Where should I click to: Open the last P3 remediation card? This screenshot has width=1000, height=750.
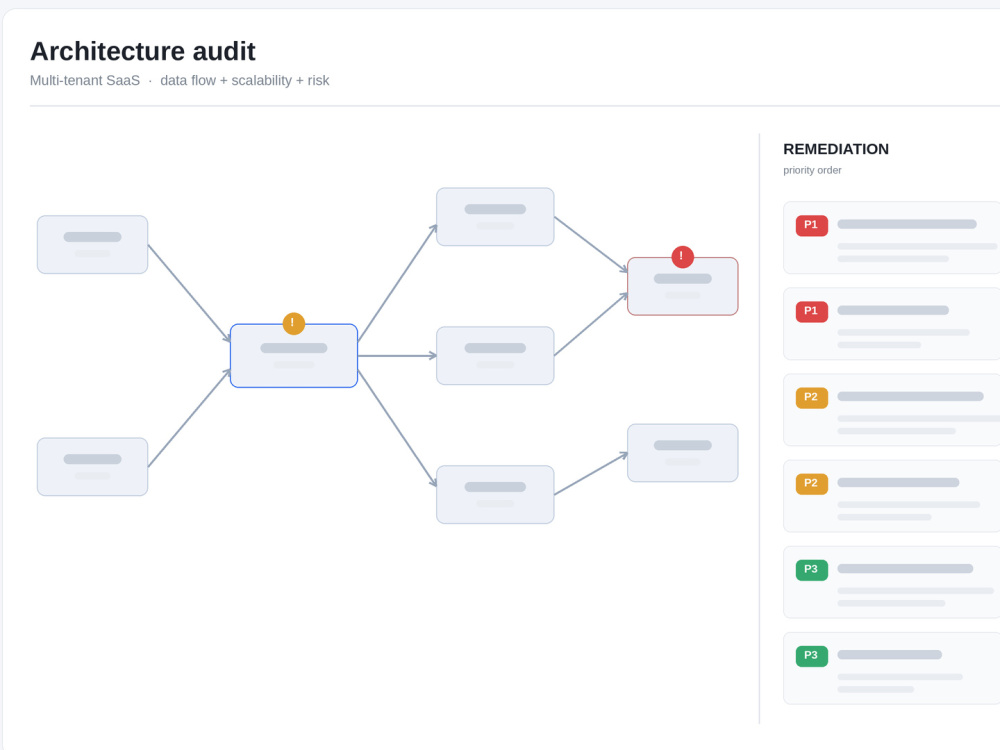pos(892,668)
